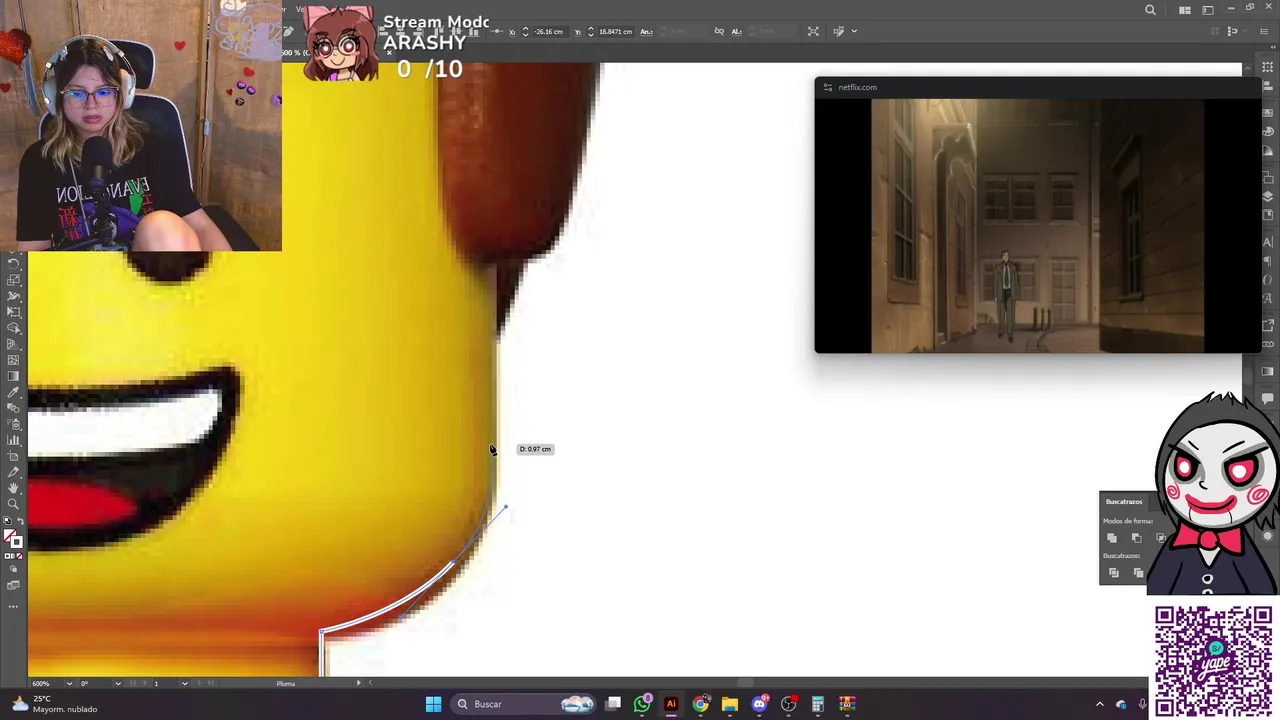Open Task View on taskbar
Image resolution: width=1280 pixels, height=720 pixels.
coord(613,704)
